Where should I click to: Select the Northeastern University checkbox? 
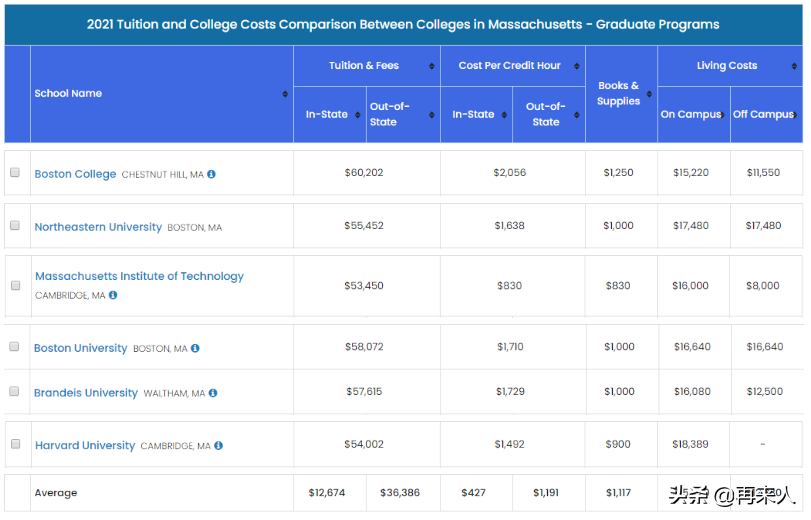tap(15, 226)
